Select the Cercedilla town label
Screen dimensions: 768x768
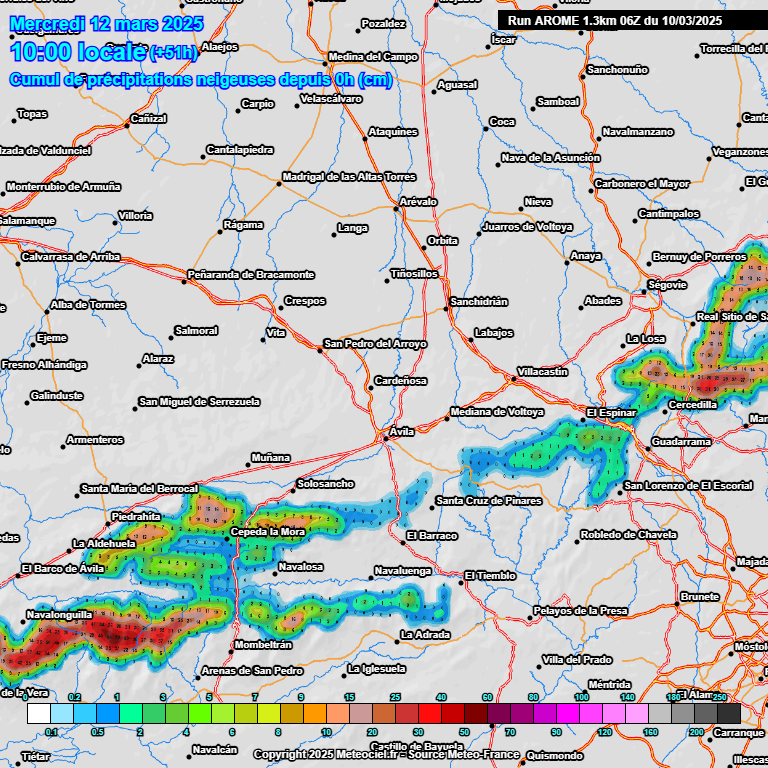coord(693,405)
